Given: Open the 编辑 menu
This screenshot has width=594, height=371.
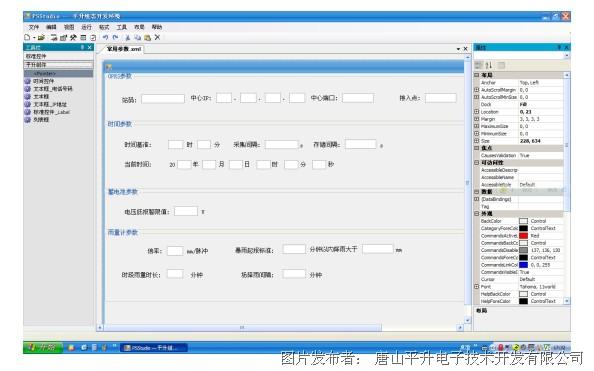Looking at the screenshot, I should pyautogui.click(x=51, y=27).
